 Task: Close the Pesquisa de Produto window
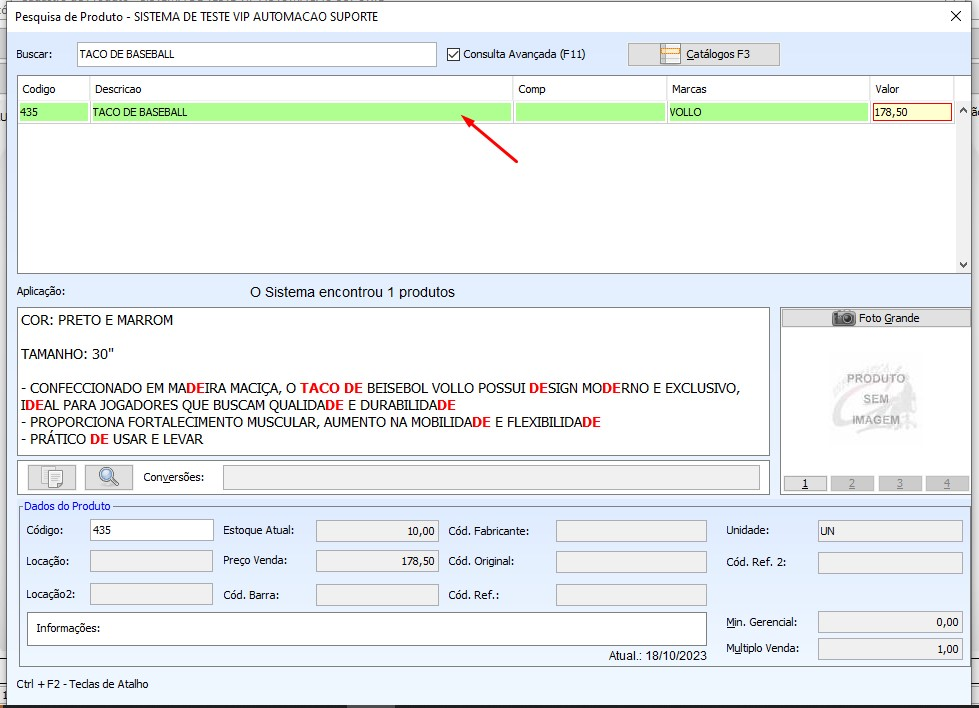pos(956,16)
